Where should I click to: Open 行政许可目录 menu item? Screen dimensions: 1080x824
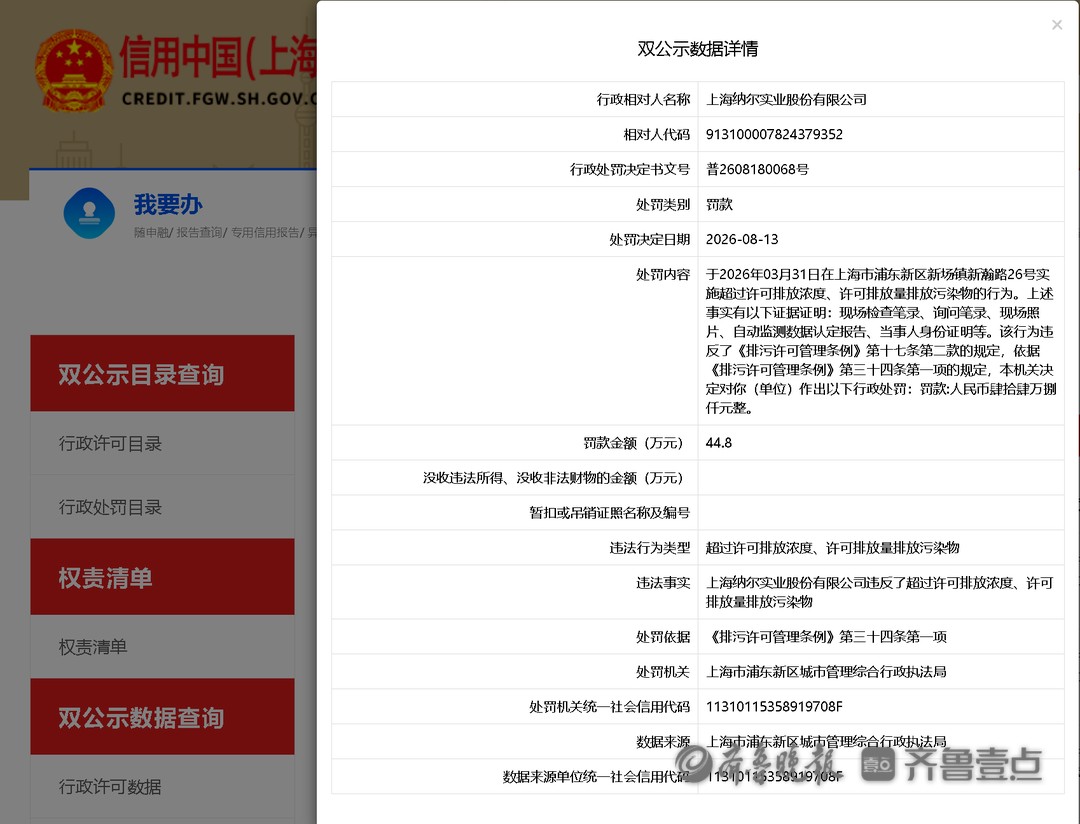(110, 443)
